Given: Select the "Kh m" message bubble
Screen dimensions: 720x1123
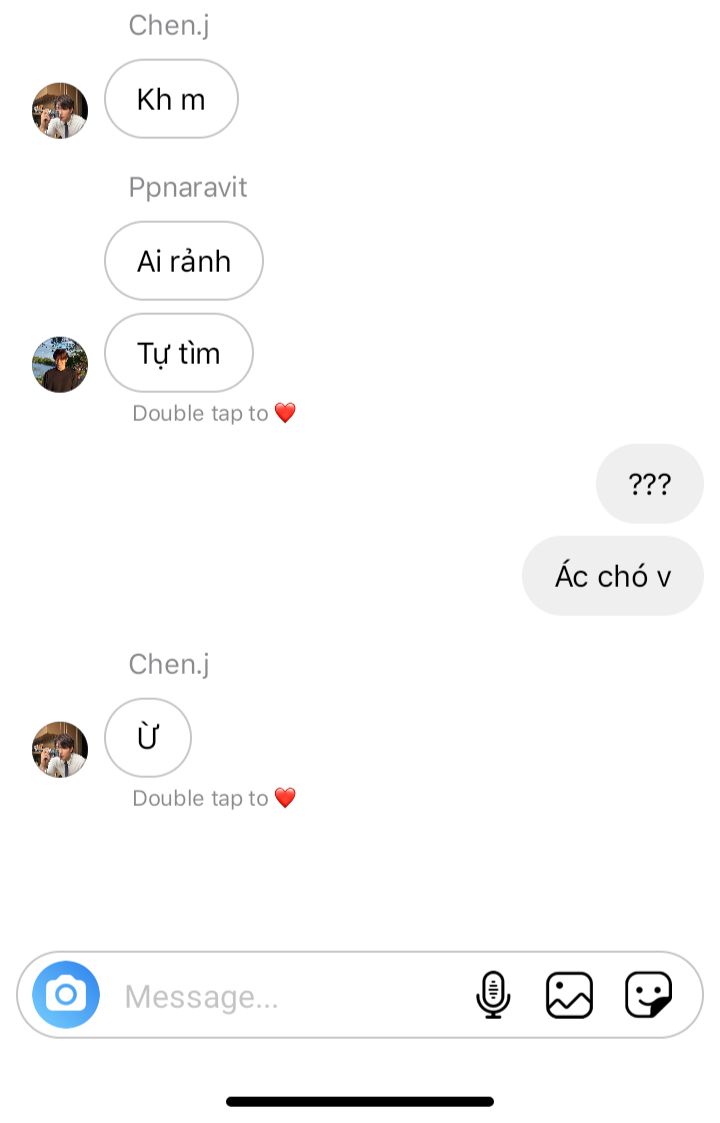Looking at the screenshot, I should coord(171,99).
